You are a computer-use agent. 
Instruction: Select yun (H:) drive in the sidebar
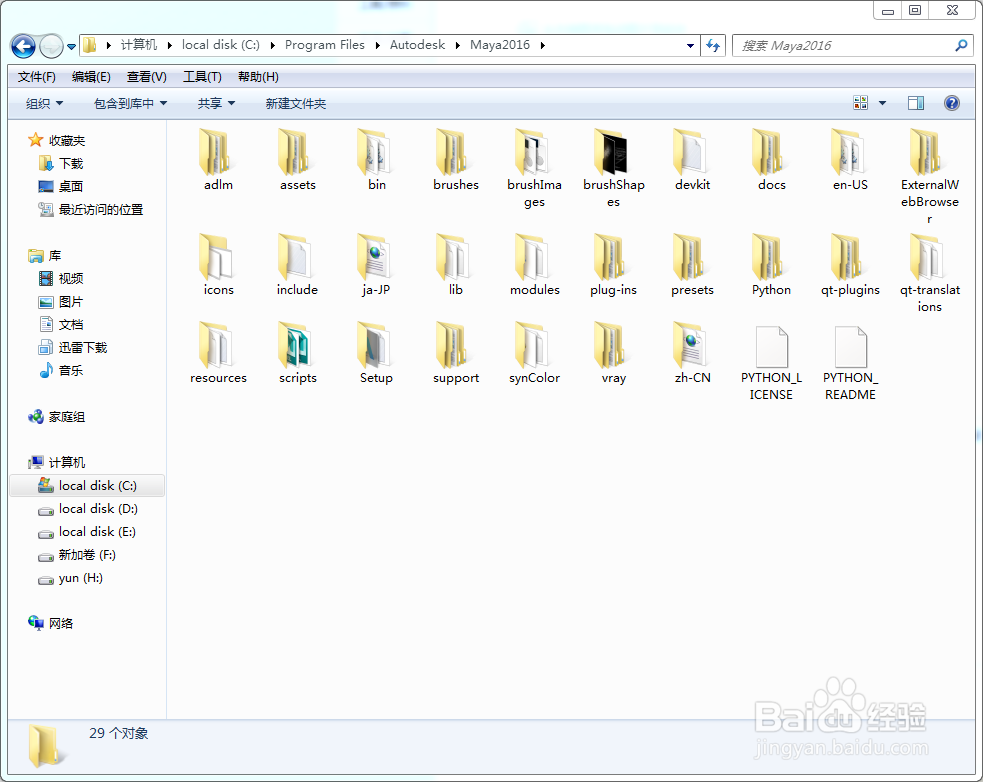[x=70, y=578]
